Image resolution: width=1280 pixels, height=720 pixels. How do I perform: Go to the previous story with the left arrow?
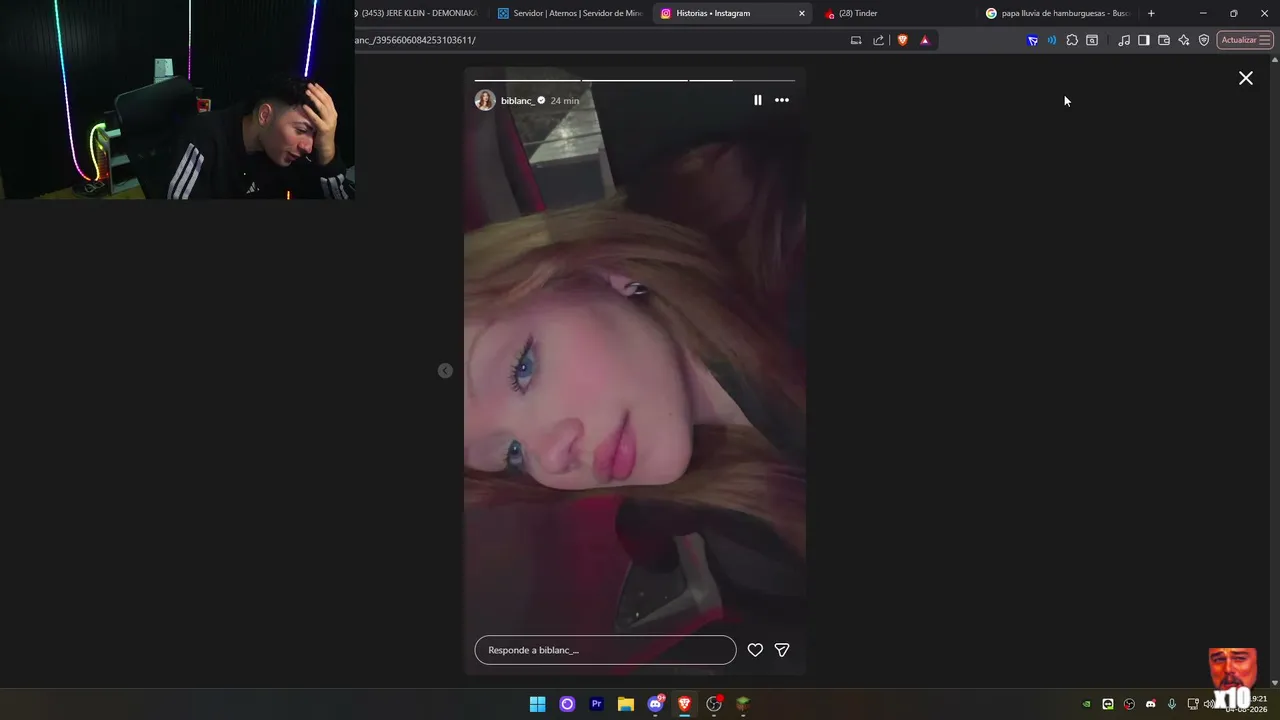445,371
